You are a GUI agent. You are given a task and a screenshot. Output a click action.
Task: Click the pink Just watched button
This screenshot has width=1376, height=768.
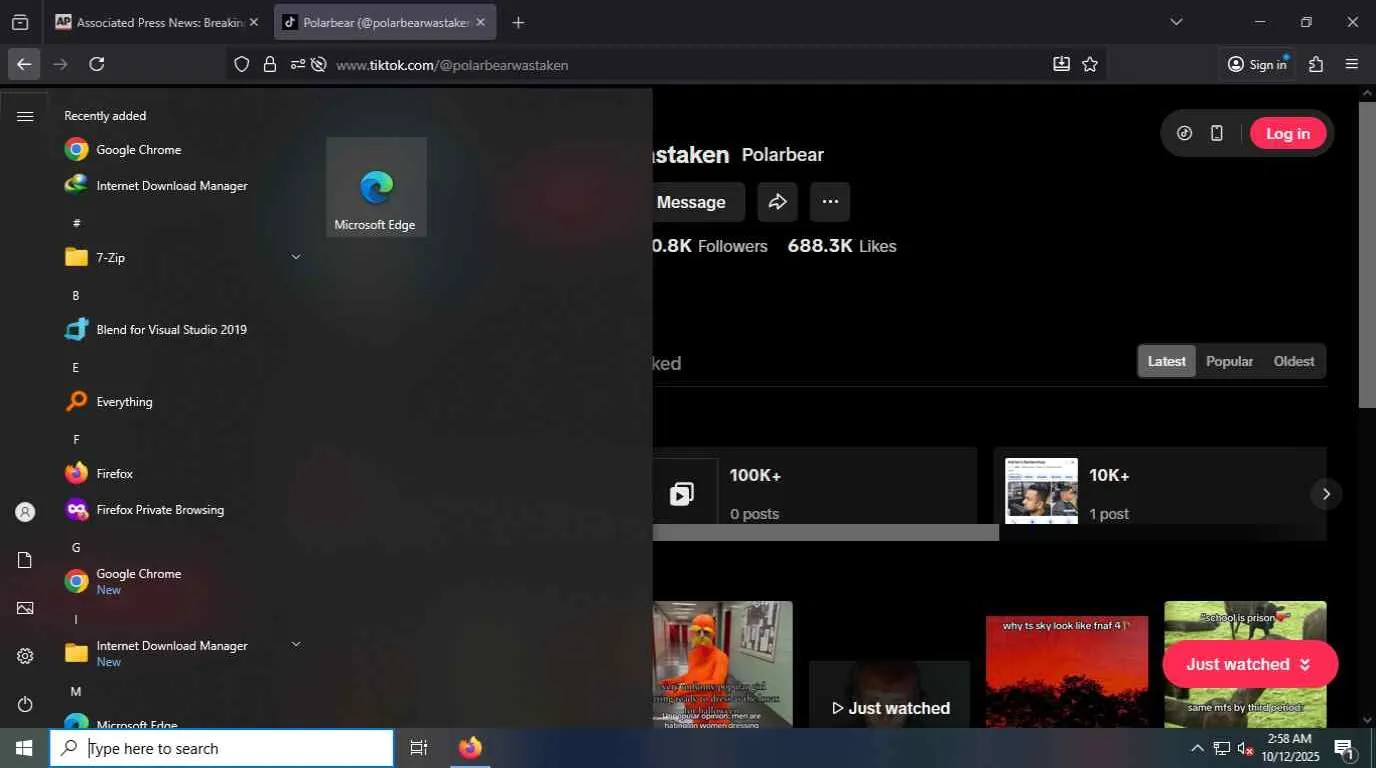[1250, 664]
